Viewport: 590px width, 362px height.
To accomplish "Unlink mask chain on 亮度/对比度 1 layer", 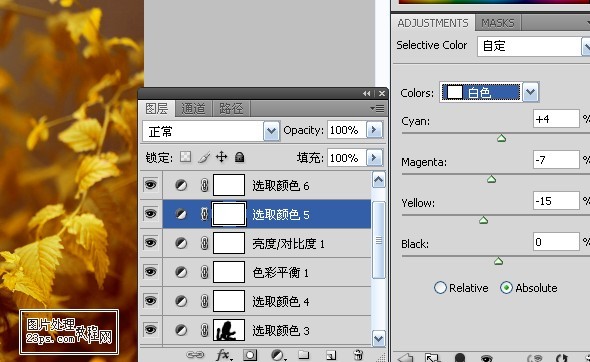I will 204,243.
